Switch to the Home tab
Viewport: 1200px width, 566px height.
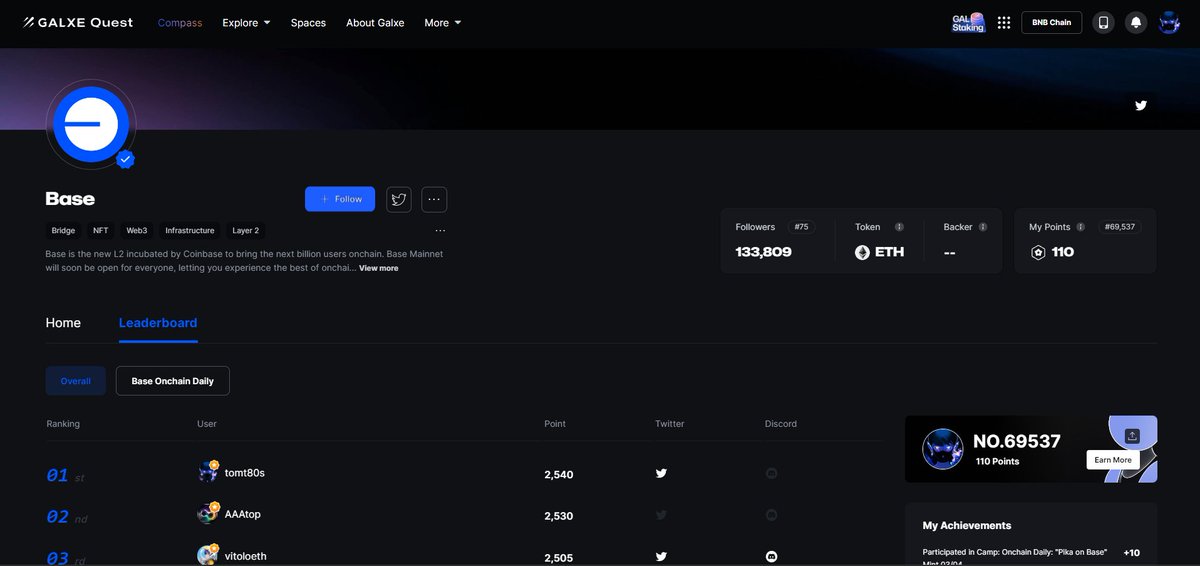[63, 323]
